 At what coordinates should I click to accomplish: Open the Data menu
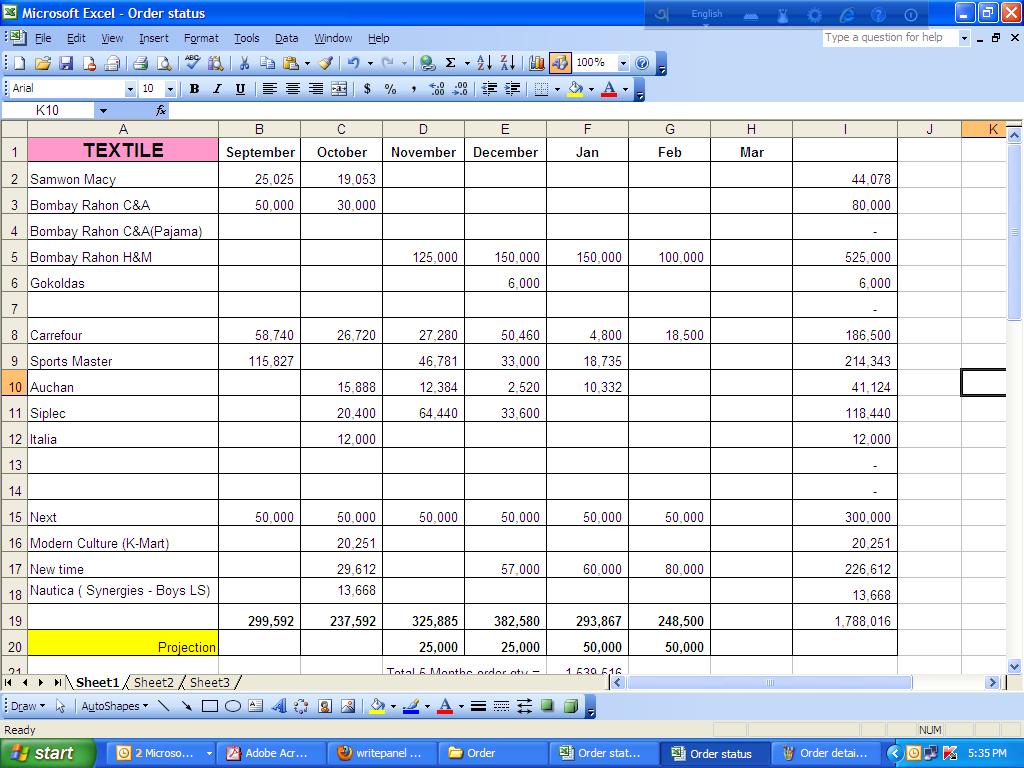pos(286,39)
